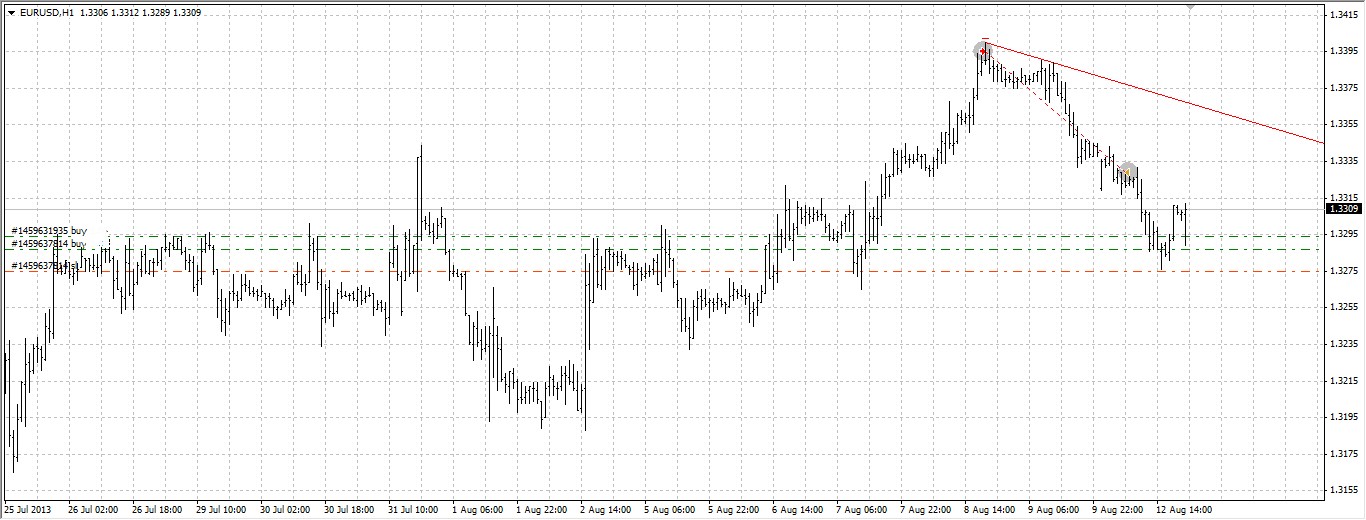Click the #1459637814 sl stop-loss label

pos(44,265)
